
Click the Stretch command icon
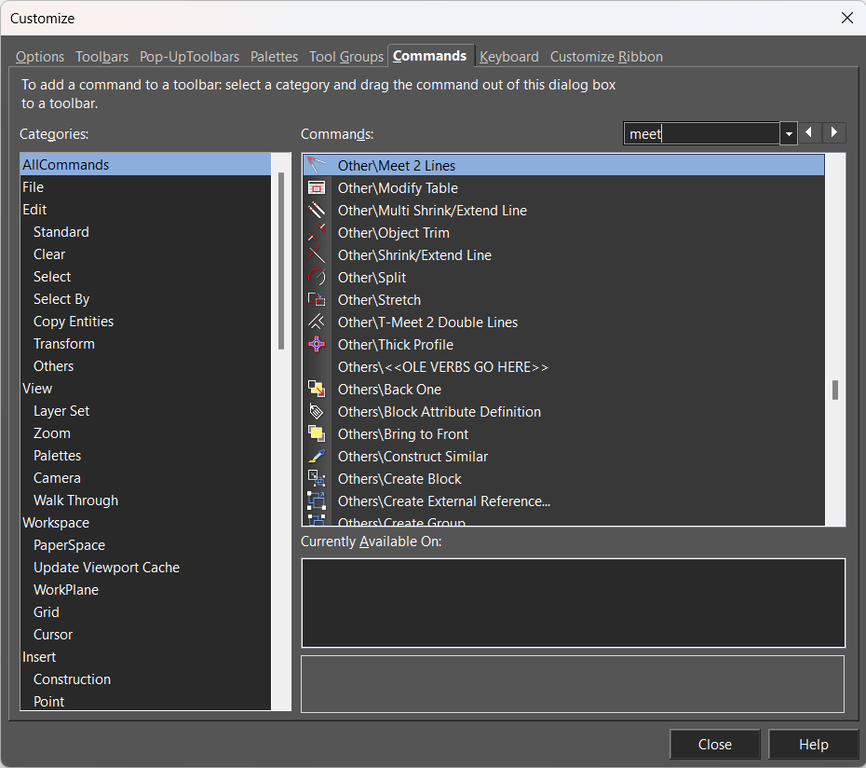(317, 300)
